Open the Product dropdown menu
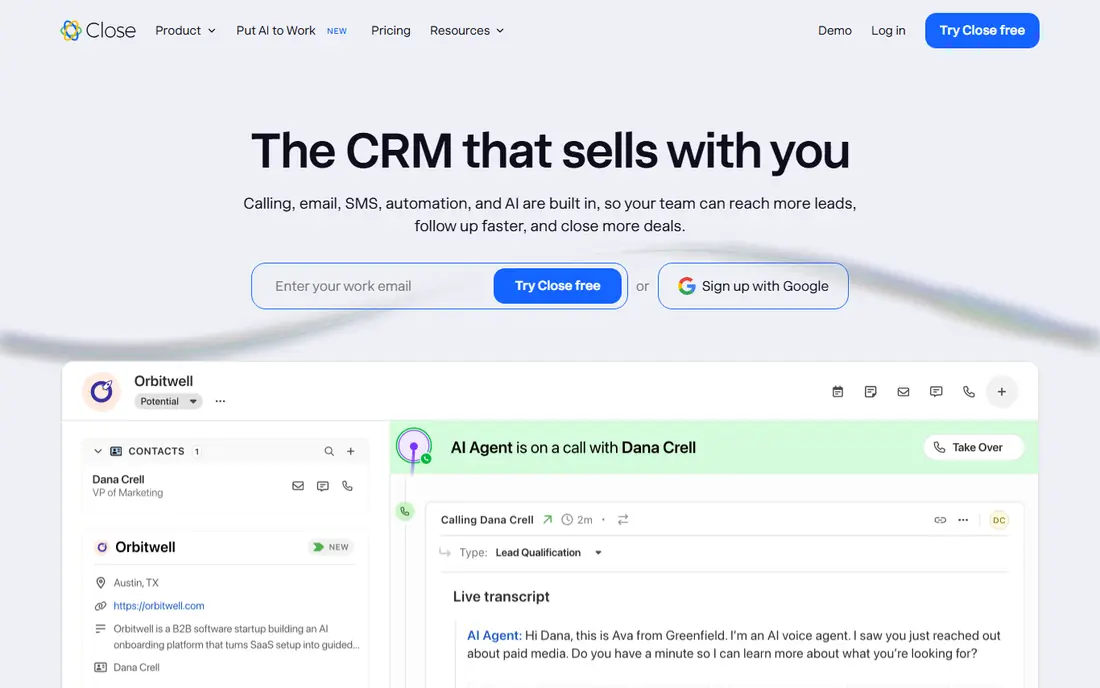The image size is (1100, 688). click(x=185, y=30)
